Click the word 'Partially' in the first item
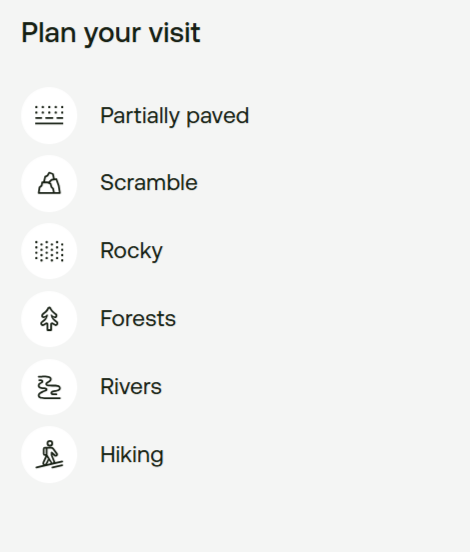Viewport: 470px width, 552px height. pos(140,116)
